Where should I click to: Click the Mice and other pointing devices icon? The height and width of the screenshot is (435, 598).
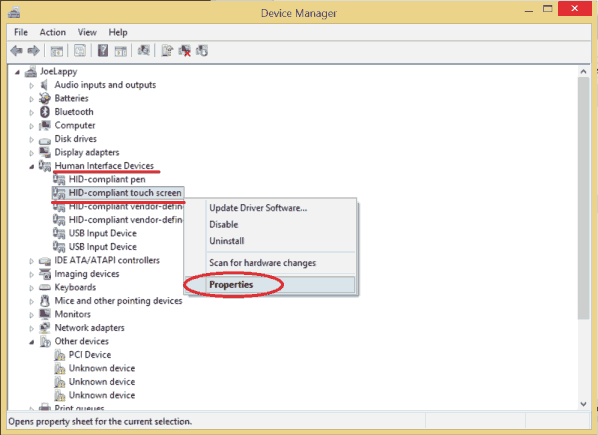click(45, 301)
